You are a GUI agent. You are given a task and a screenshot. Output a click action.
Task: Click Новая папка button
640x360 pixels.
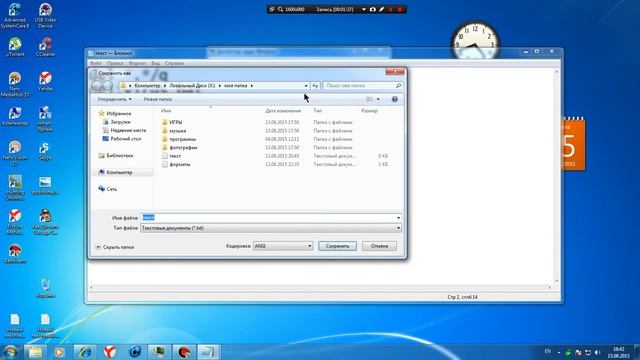158,99
